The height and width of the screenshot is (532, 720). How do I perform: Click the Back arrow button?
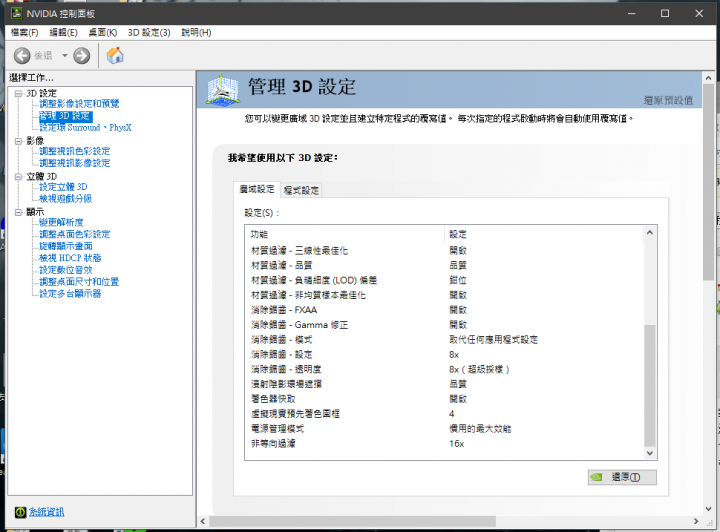[22, 56]
